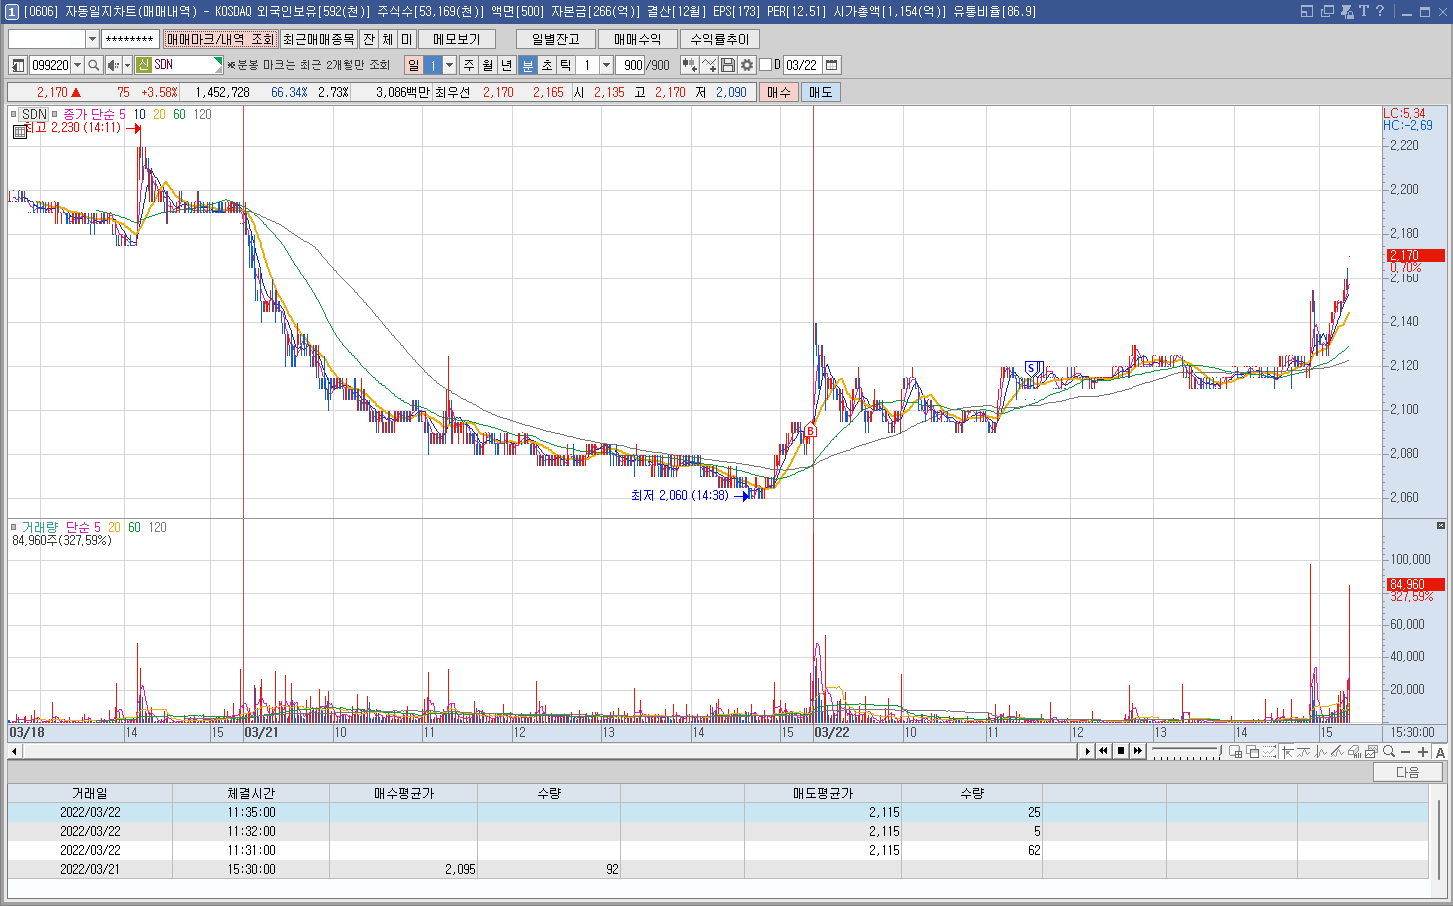Click the data table grid icon on chart
Viewport: 1453px width, 906px height.
coord(19,131)
